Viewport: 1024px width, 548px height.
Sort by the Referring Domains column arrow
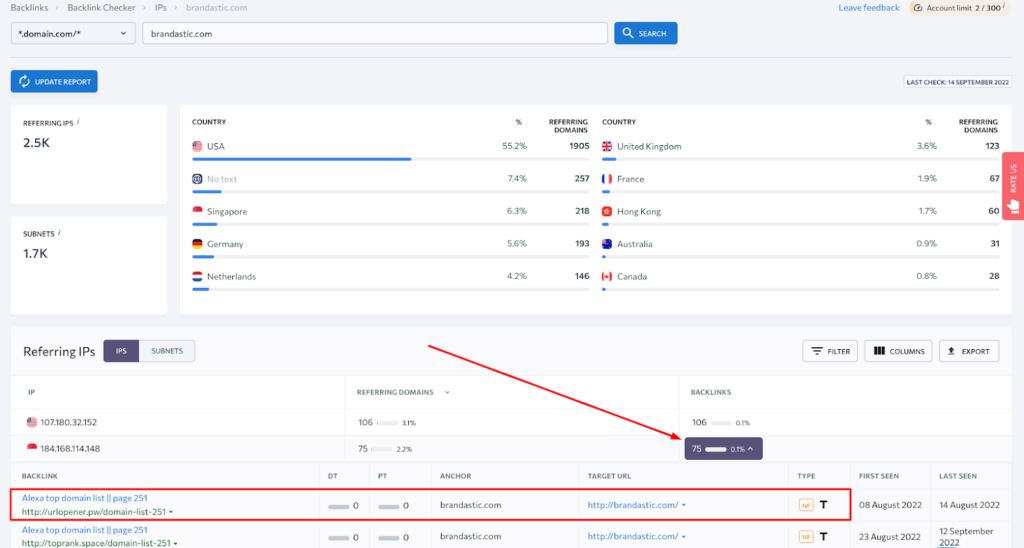[x=447, y=393]
